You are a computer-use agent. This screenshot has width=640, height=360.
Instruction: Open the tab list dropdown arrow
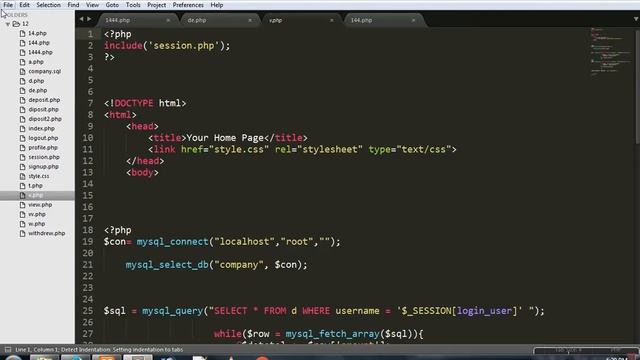pos(636,19)
